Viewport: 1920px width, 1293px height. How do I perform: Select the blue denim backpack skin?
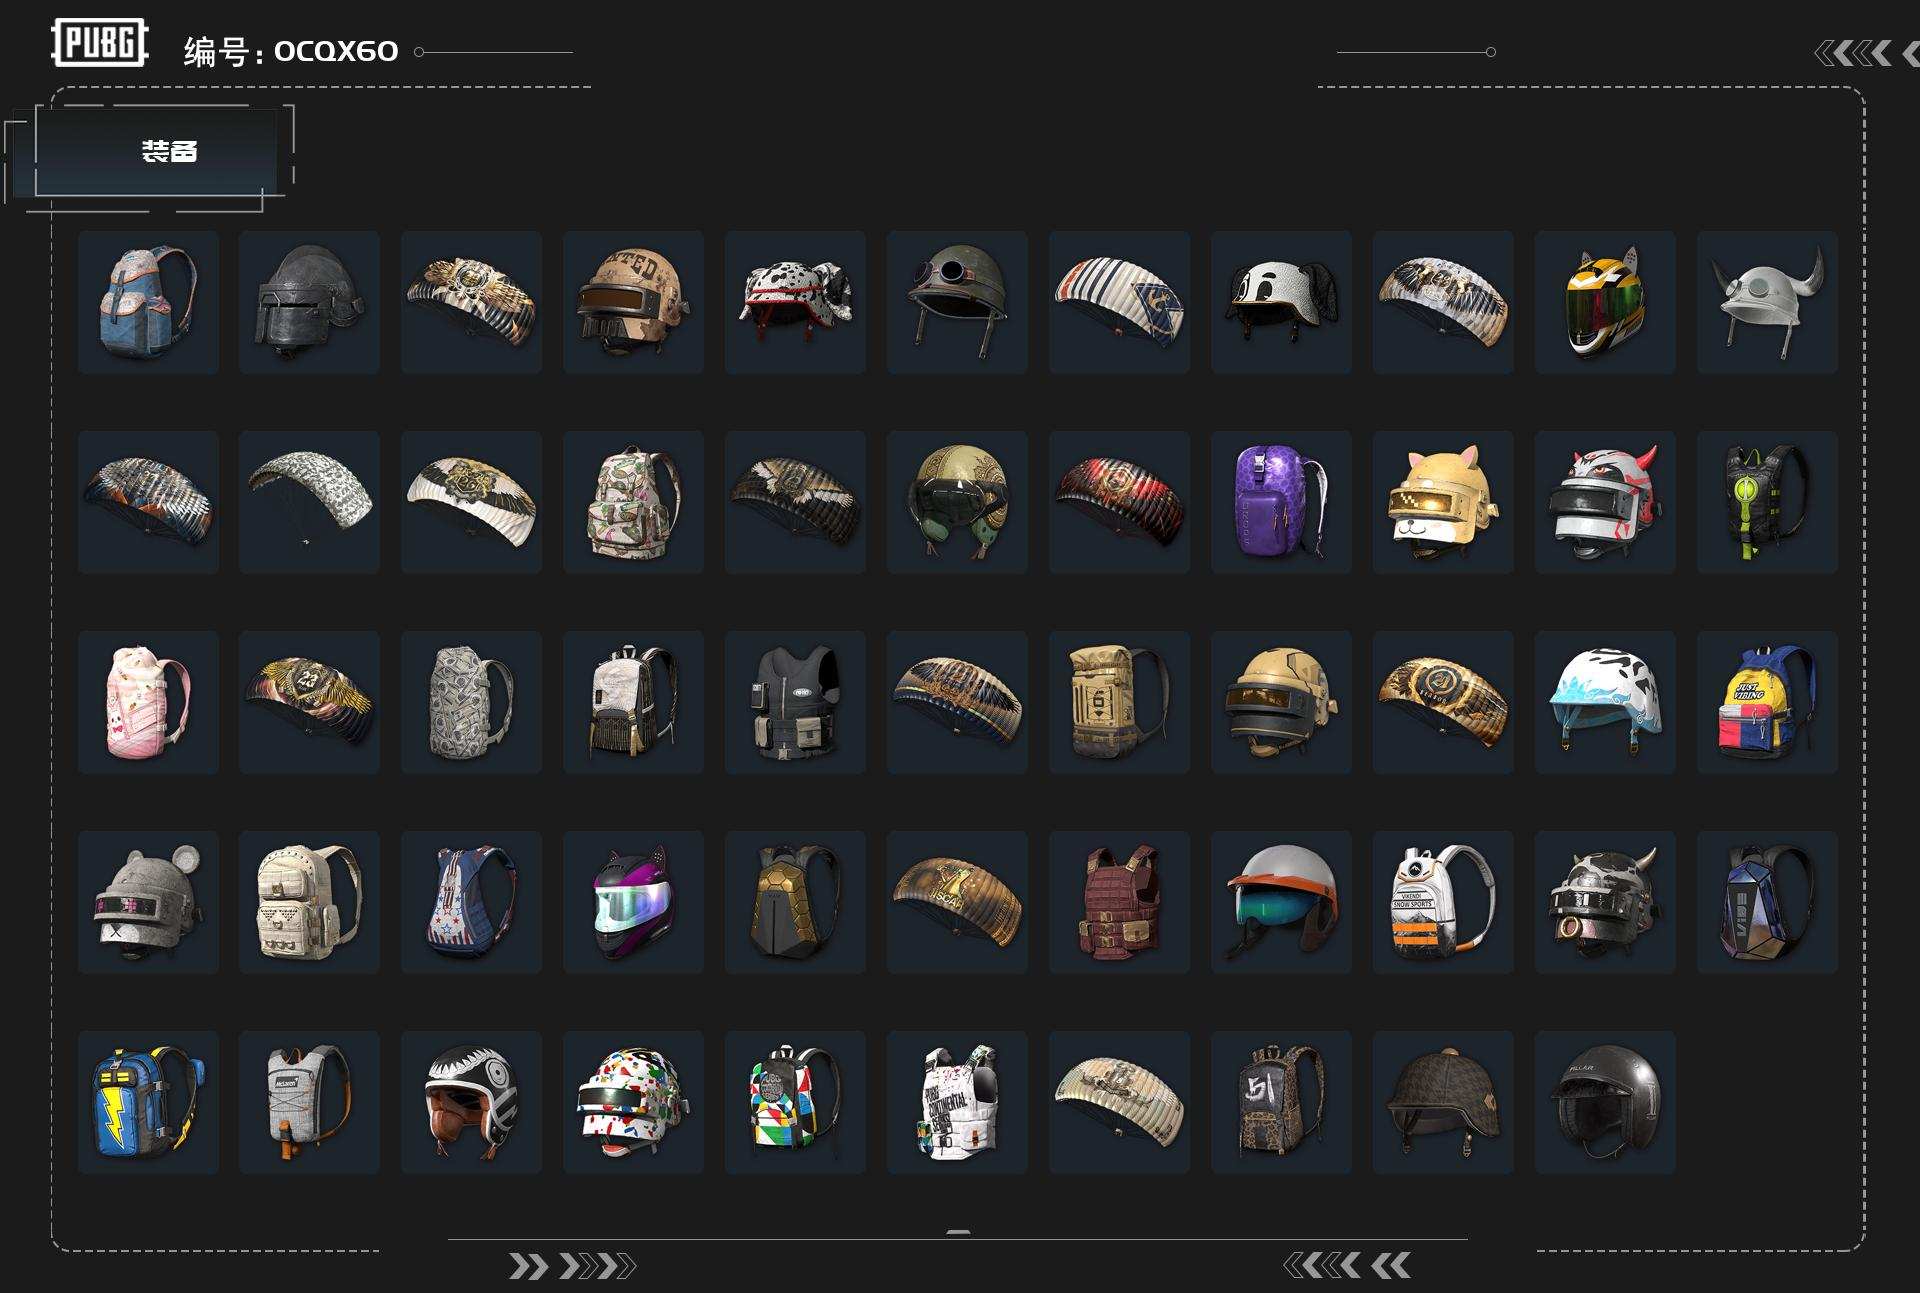(148, 302)
